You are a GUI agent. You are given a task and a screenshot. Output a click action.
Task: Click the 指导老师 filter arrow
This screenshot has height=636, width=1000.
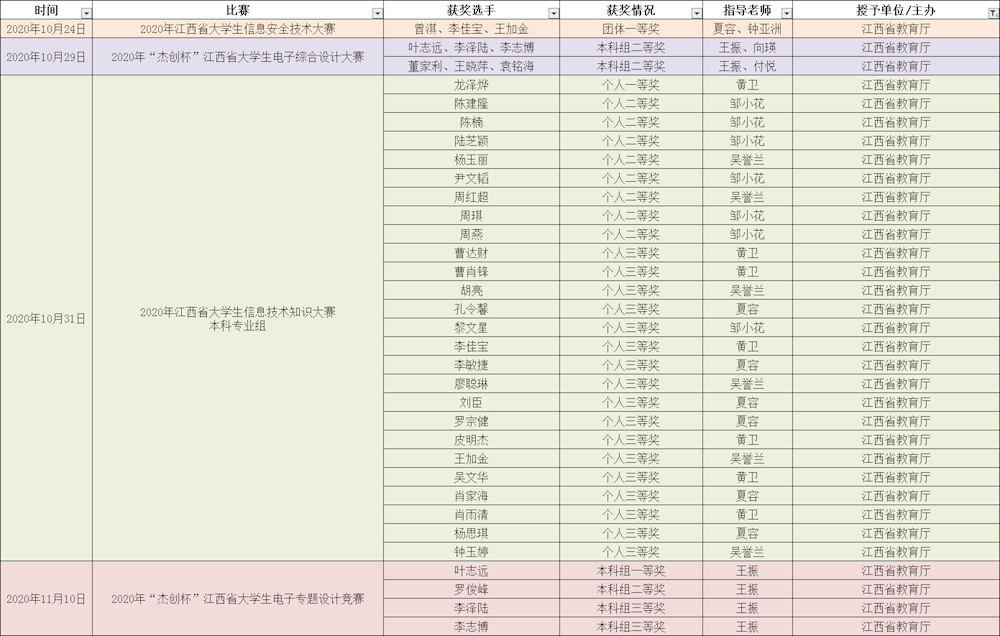pos(786,12)
